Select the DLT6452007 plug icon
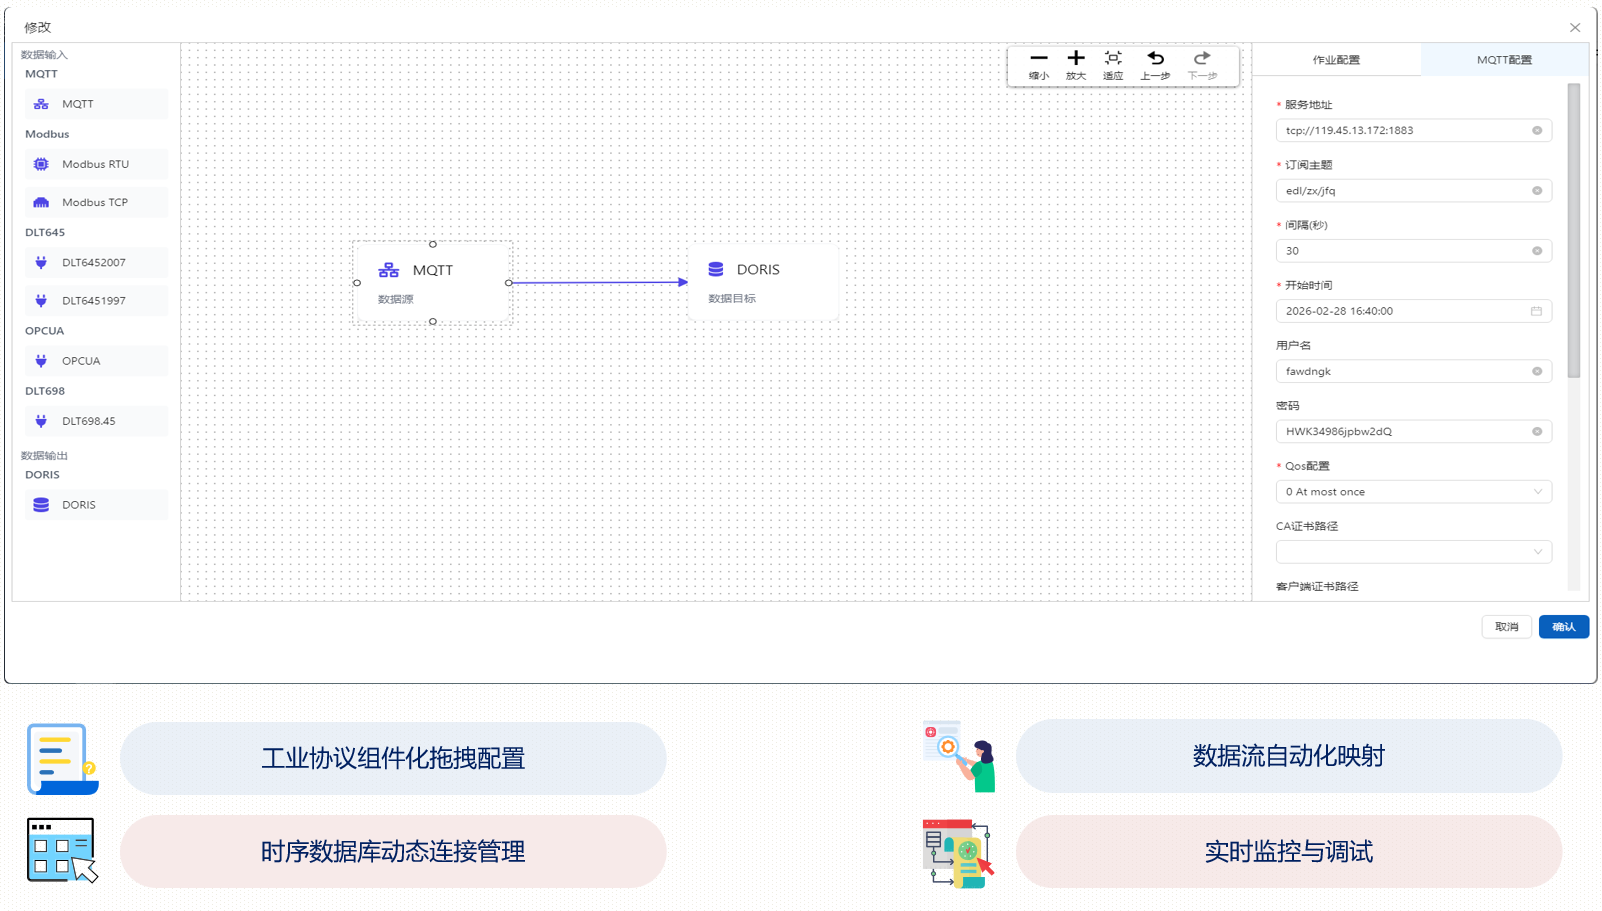Viewport: 1602px width, 911px height. point(41,263)
